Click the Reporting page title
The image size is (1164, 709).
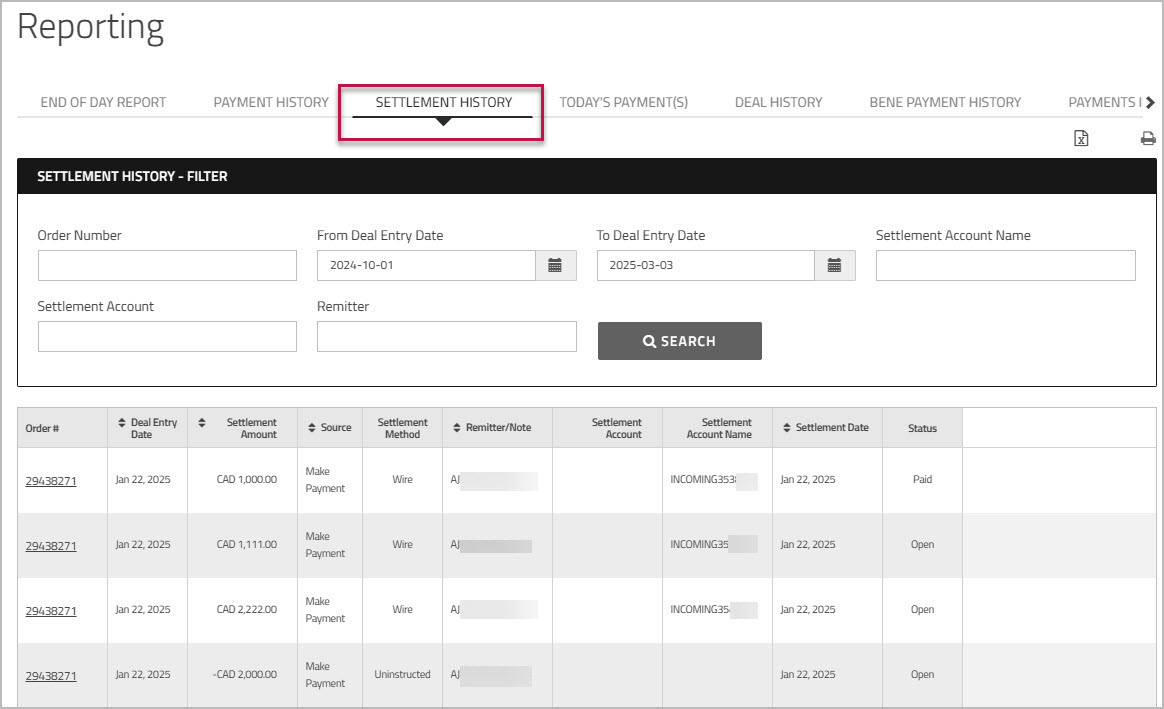[91, 27]
